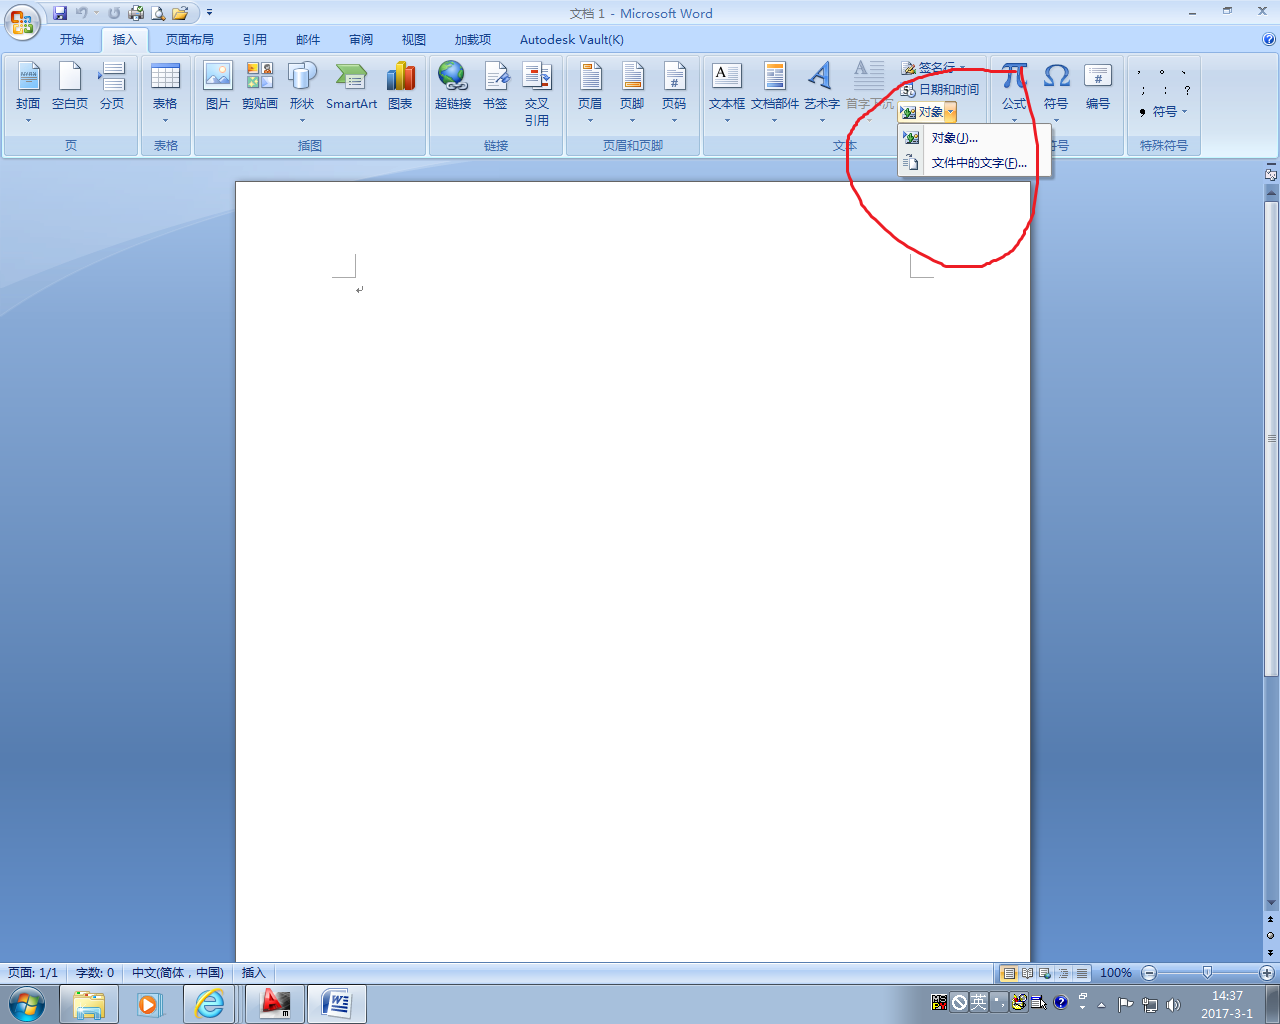Select Print Layout view in status bar

(1009, 973)
